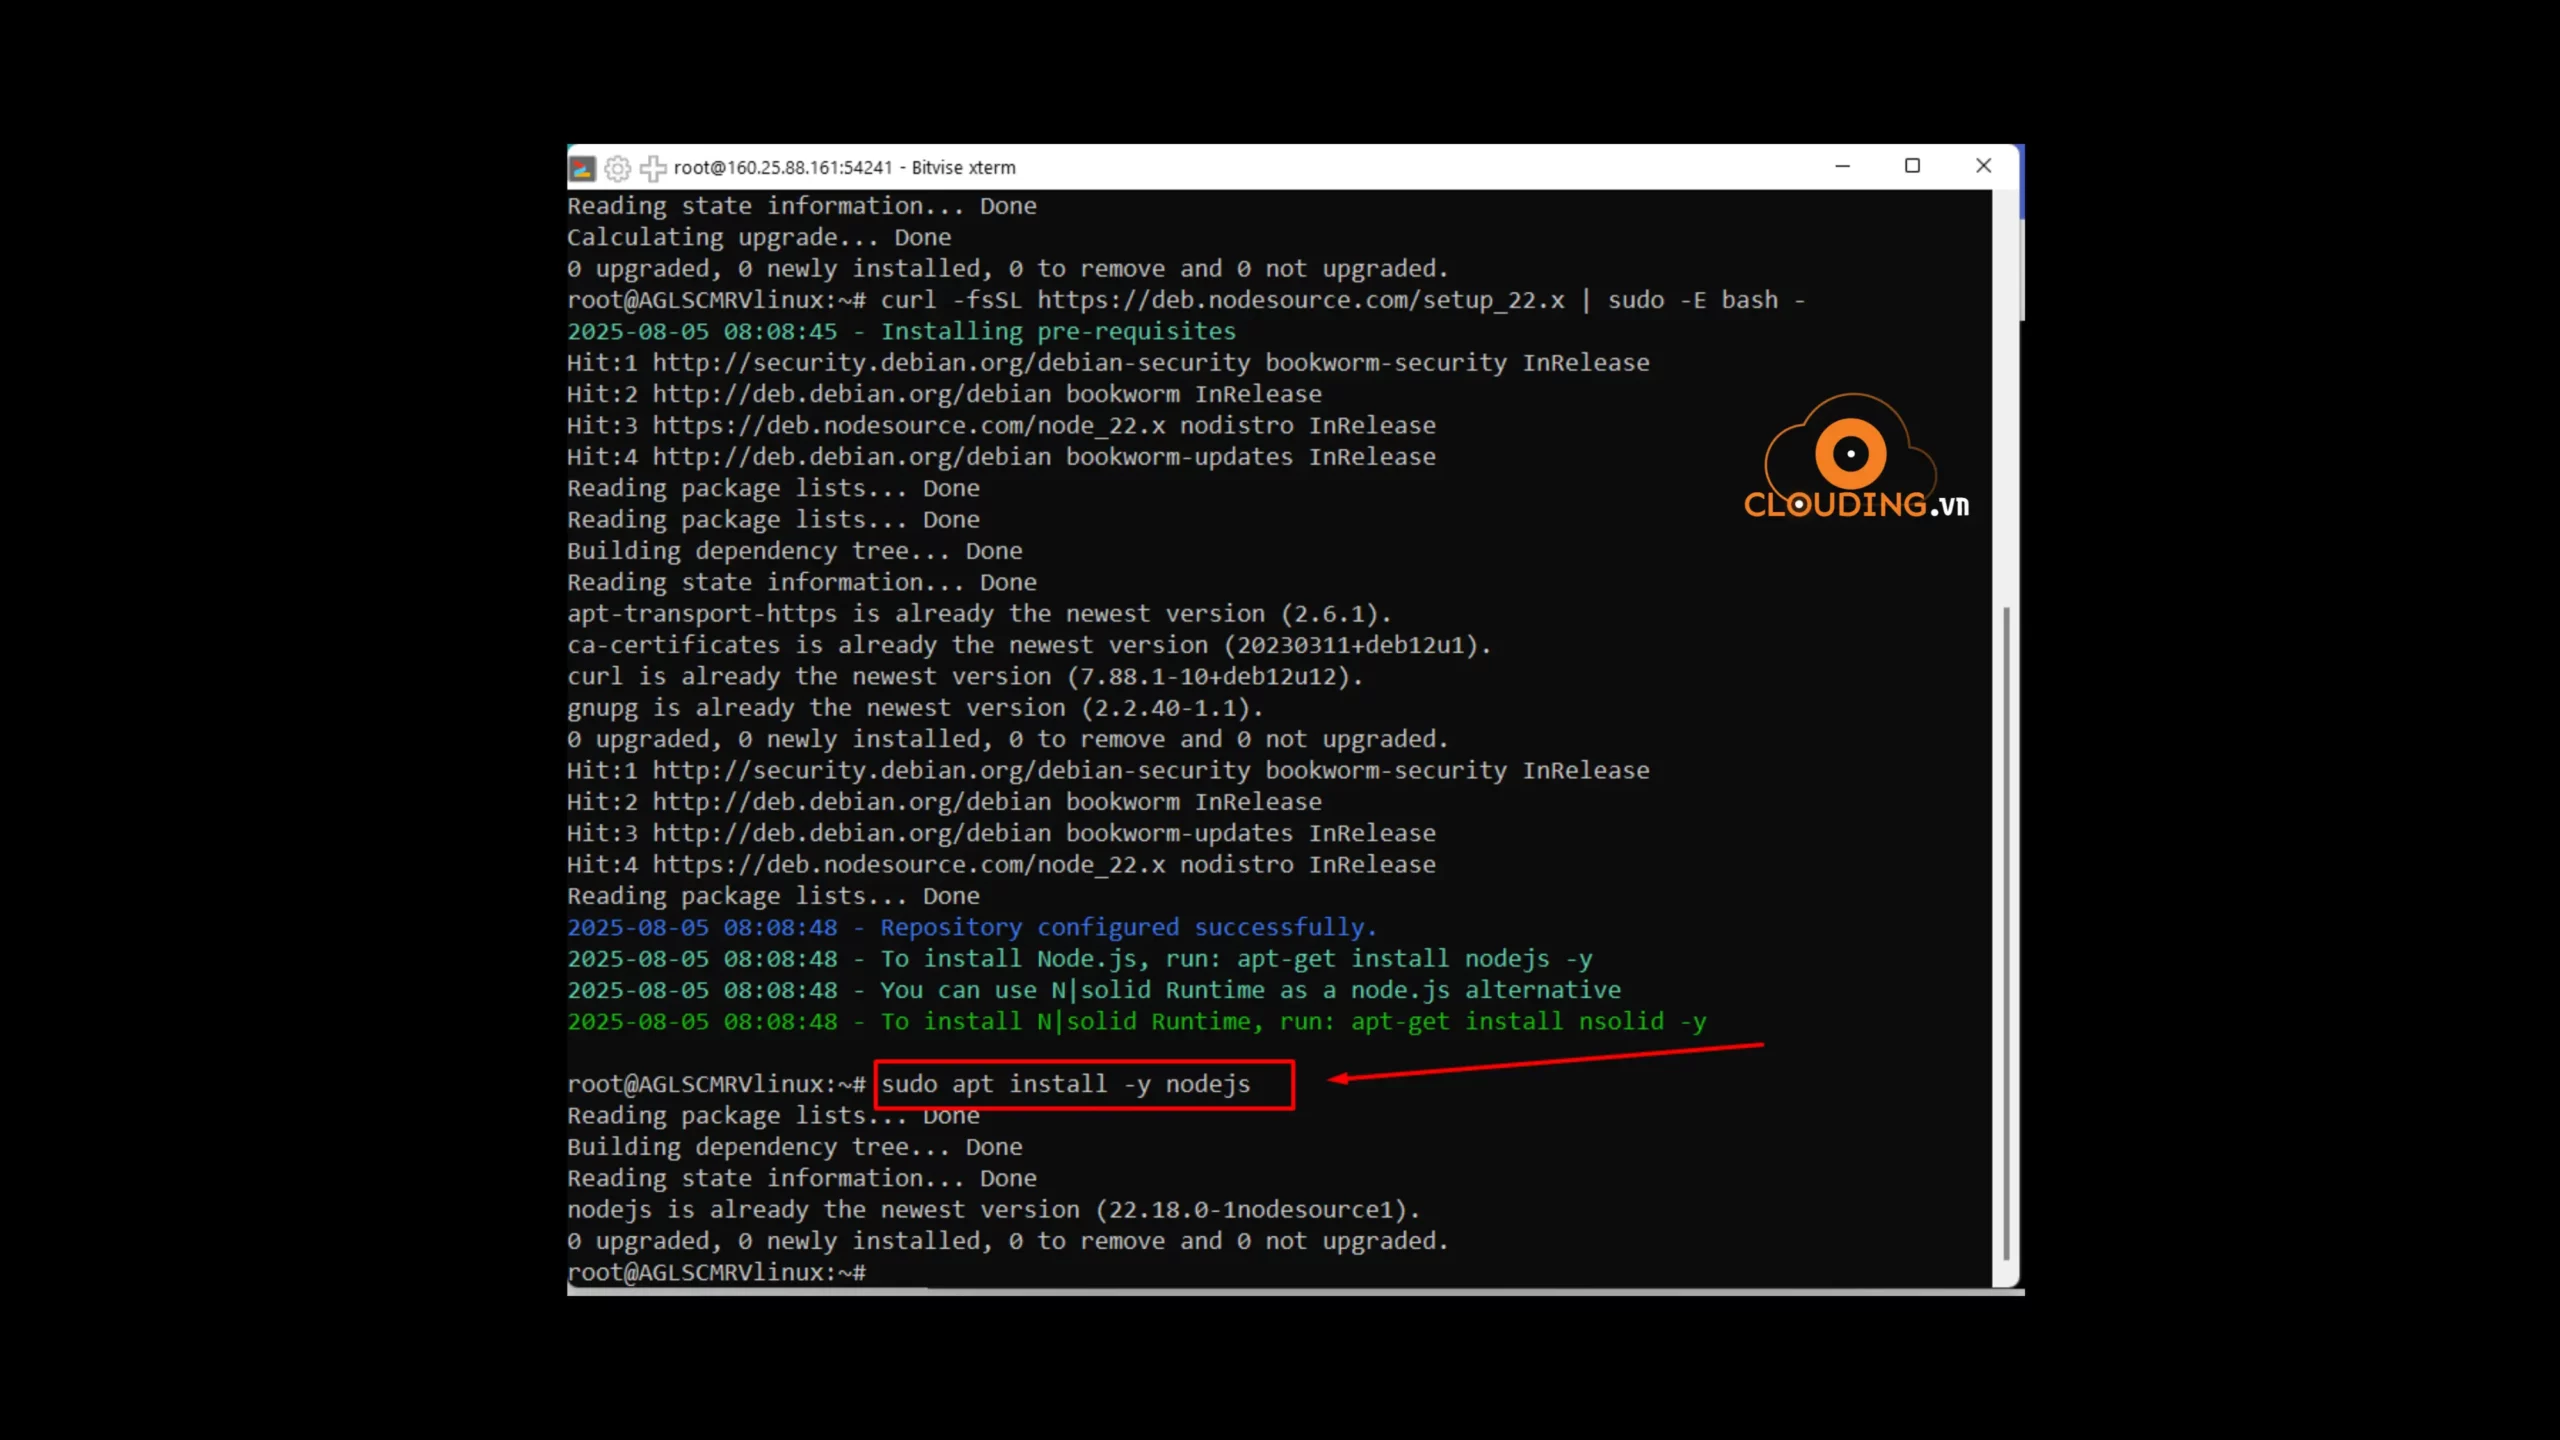
Task: Click 'curl is already the newest version' line
Action: coord(965,676)
